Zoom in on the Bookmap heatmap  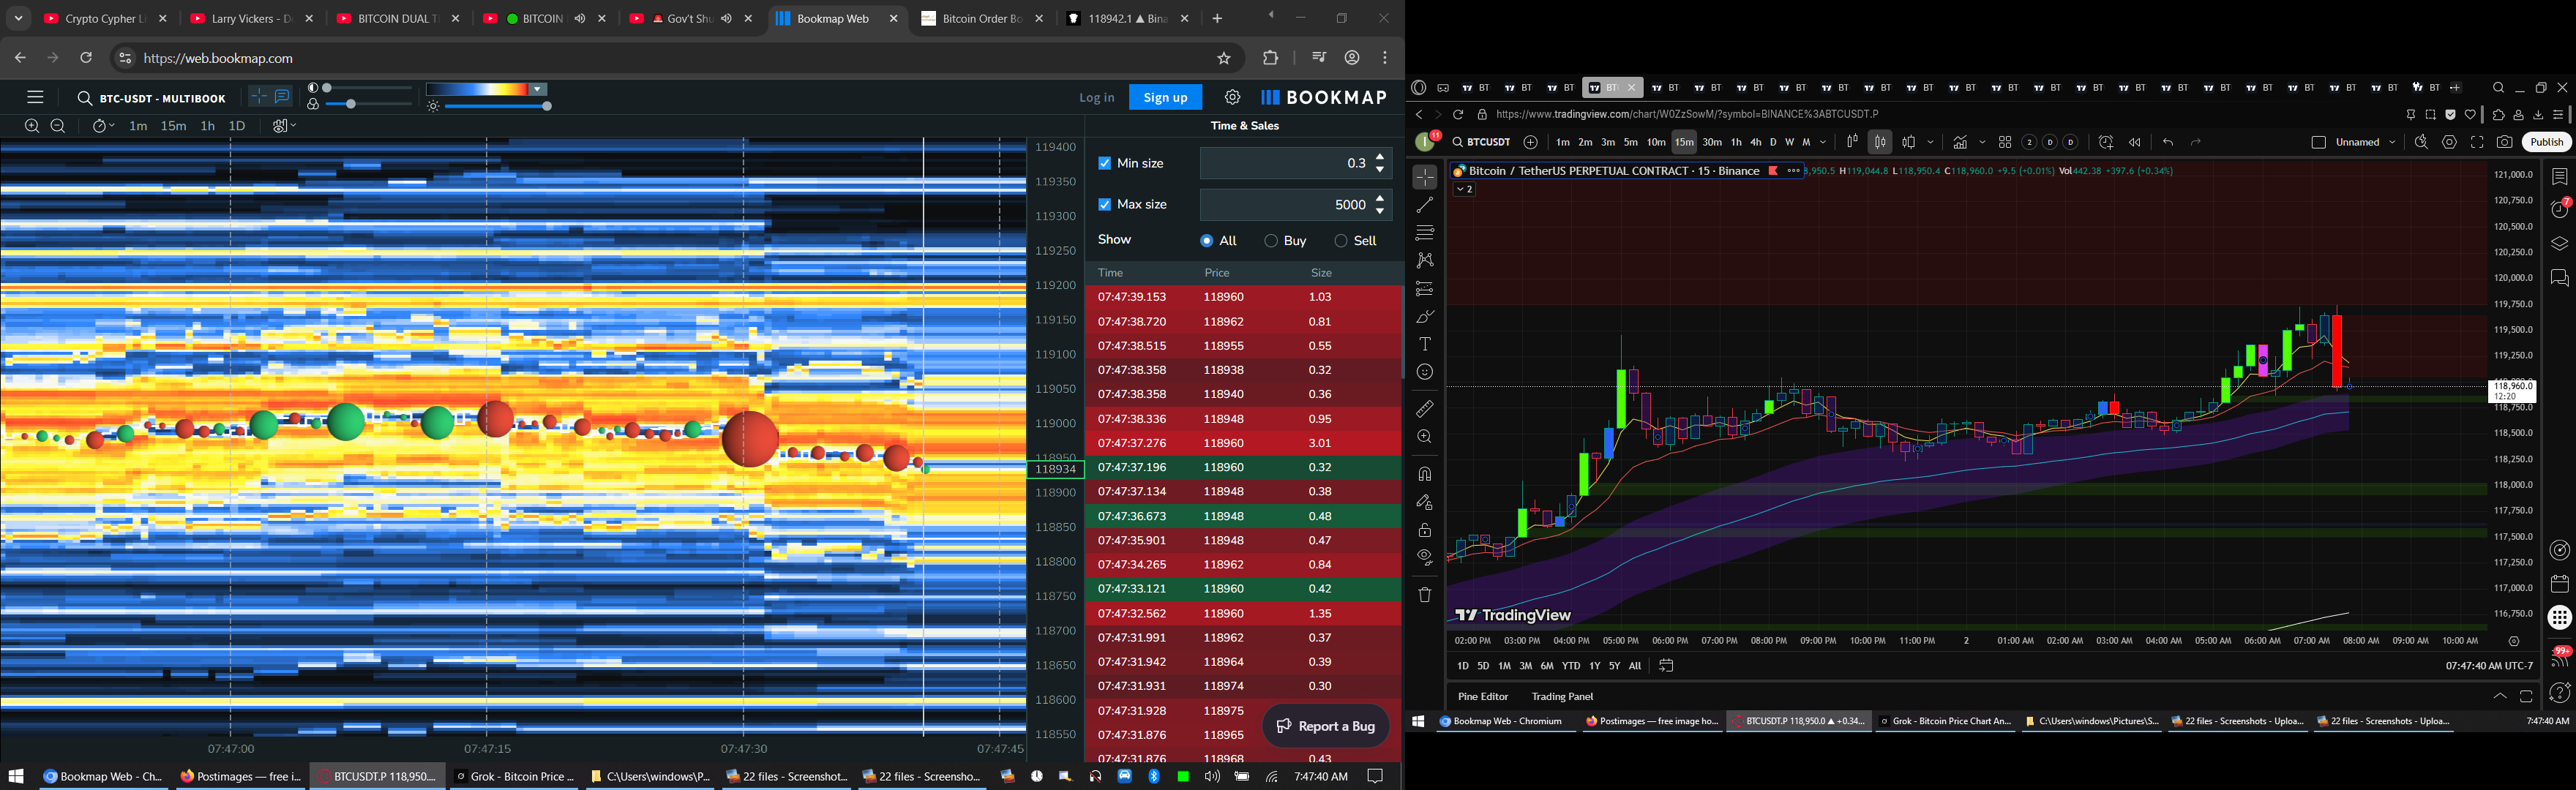[32, 126]
